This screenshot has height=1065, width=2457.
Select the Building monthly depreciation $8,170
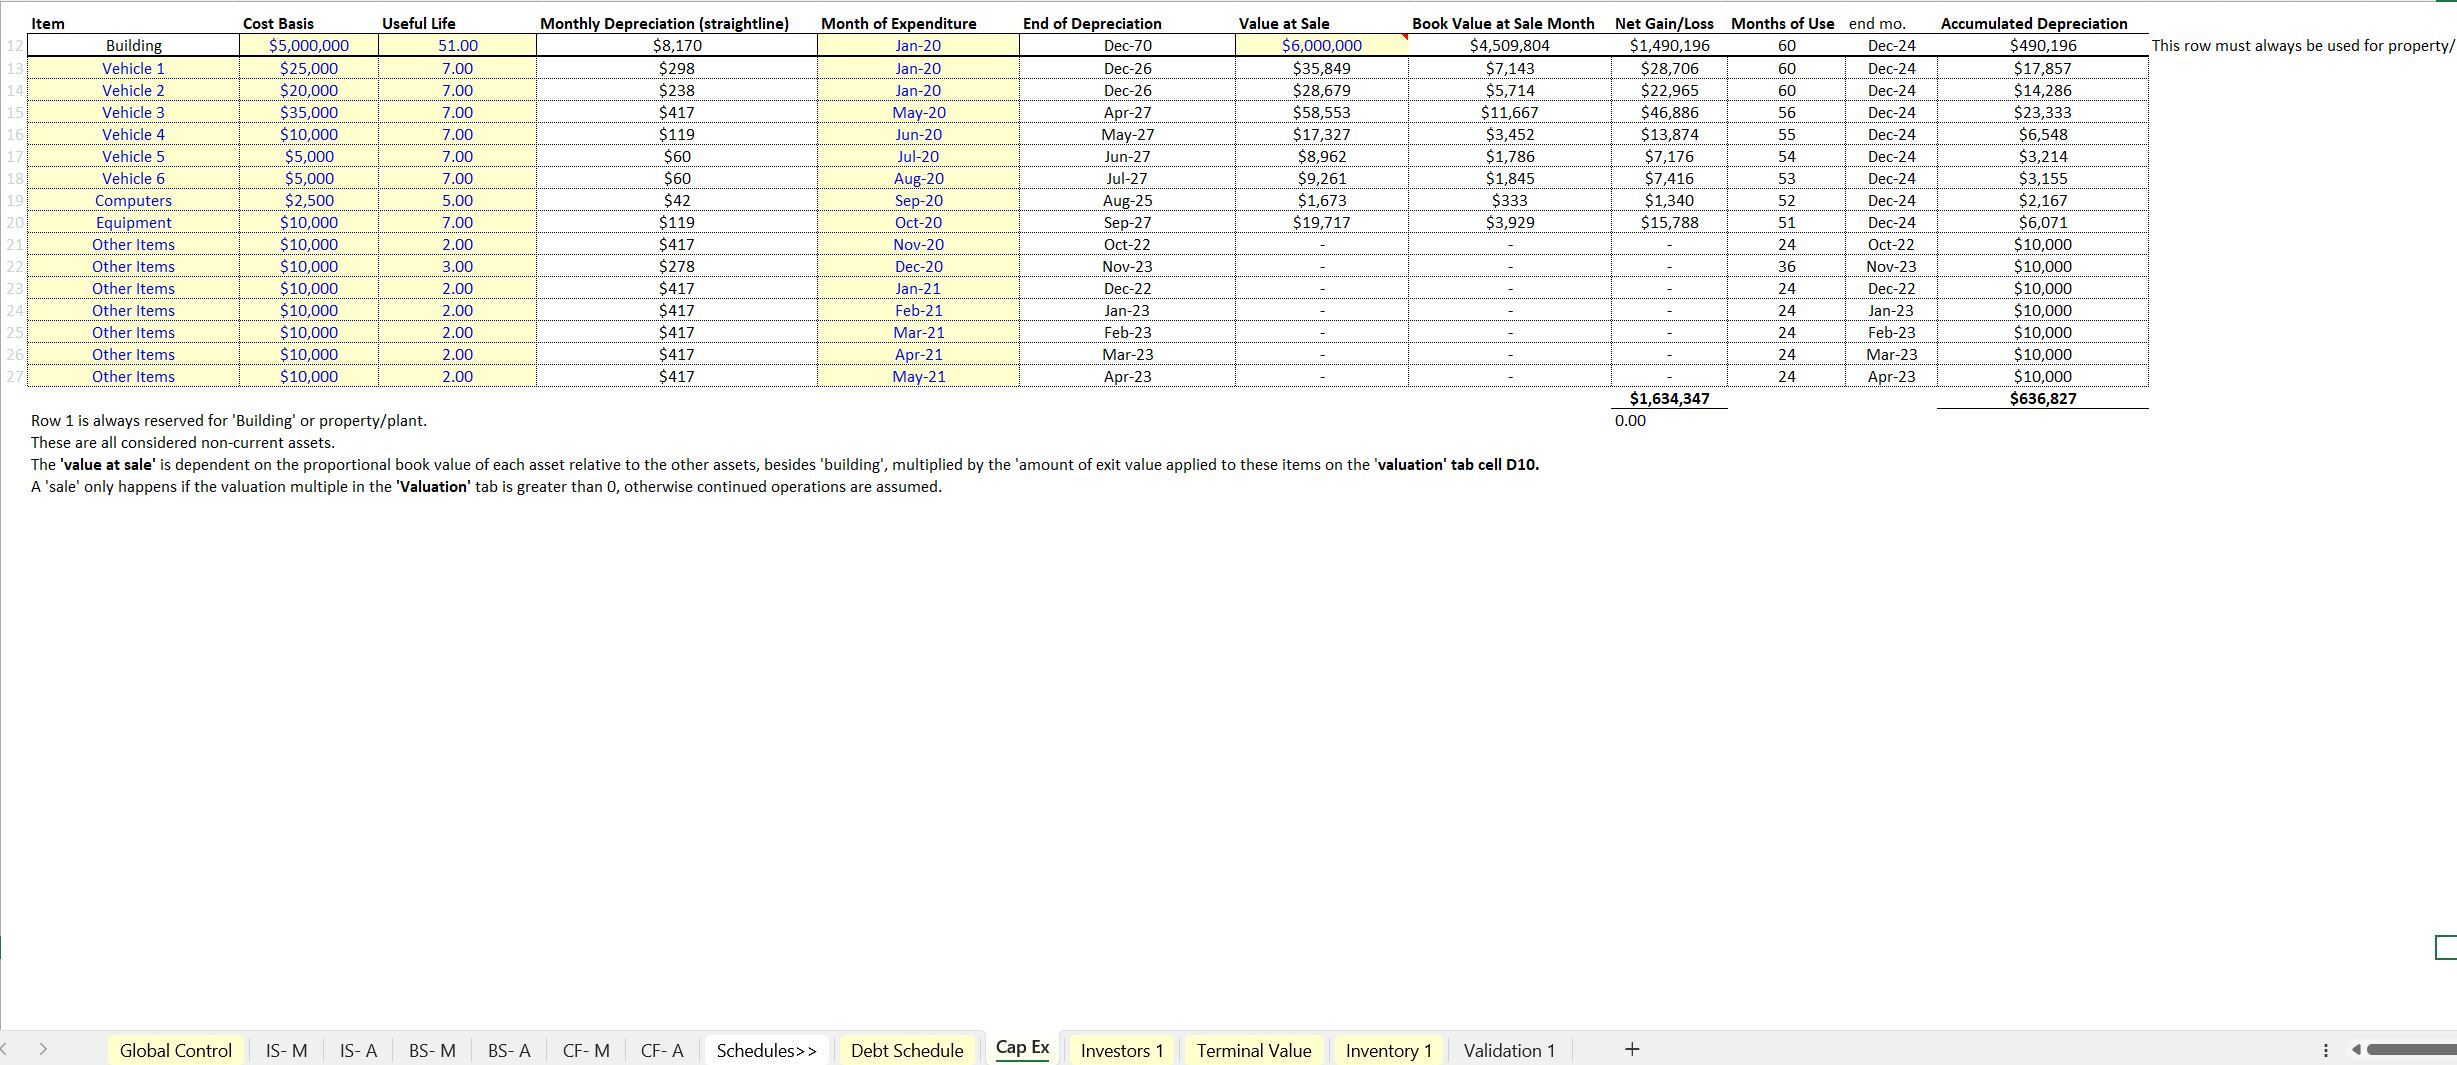(677, 46)
